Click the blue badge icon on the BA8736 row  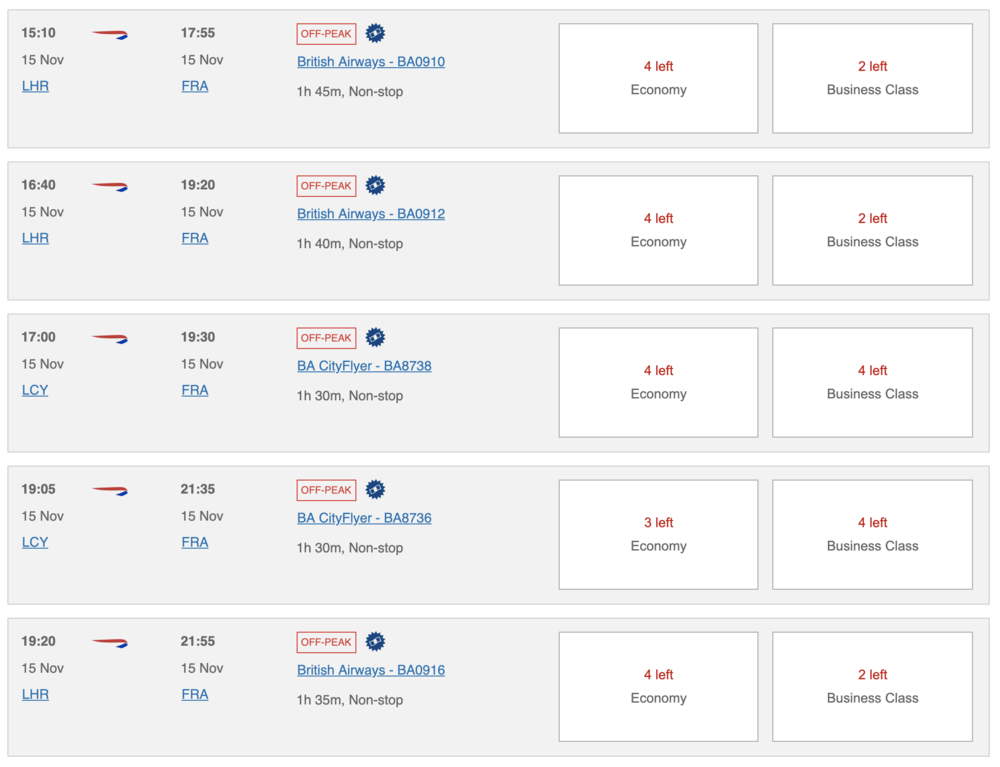[x=375, y=489]
